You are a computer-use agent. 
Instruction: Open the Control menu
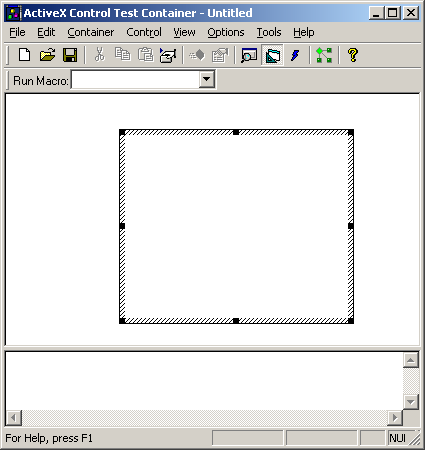point(144,32)
